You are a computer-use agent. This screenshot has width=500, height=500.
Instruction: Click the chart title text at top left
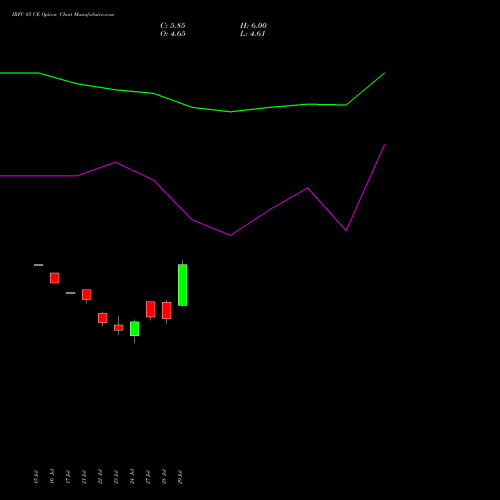63,15
